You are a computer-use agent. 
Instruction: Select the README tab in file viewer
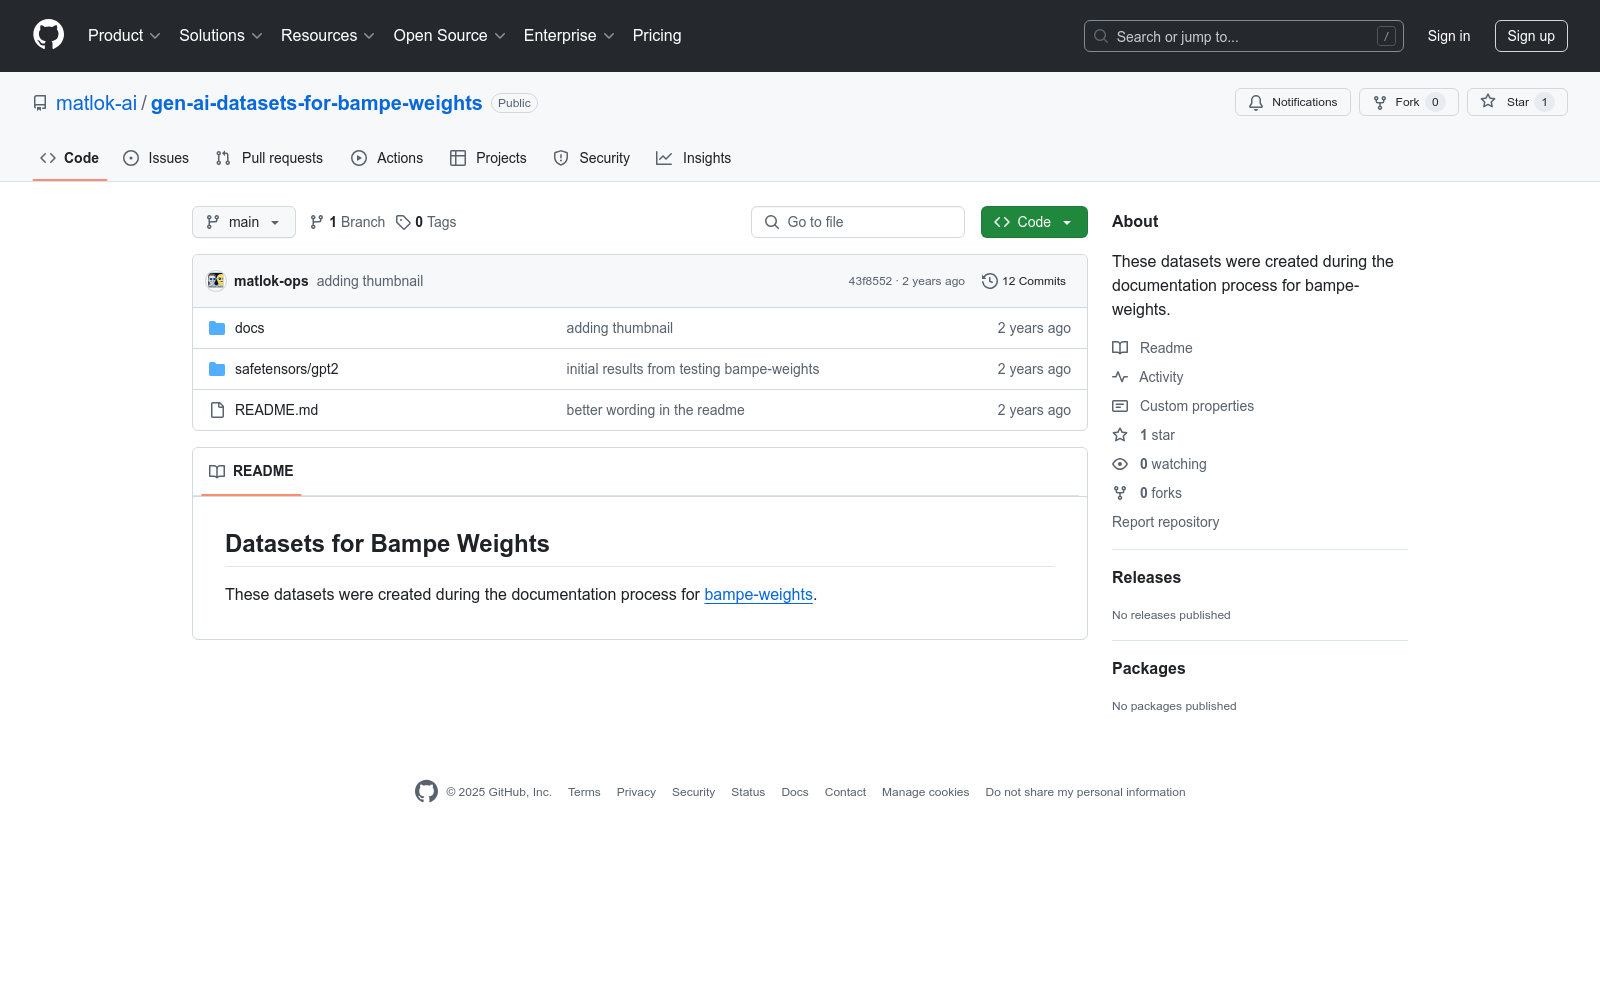tap(251, 471)
